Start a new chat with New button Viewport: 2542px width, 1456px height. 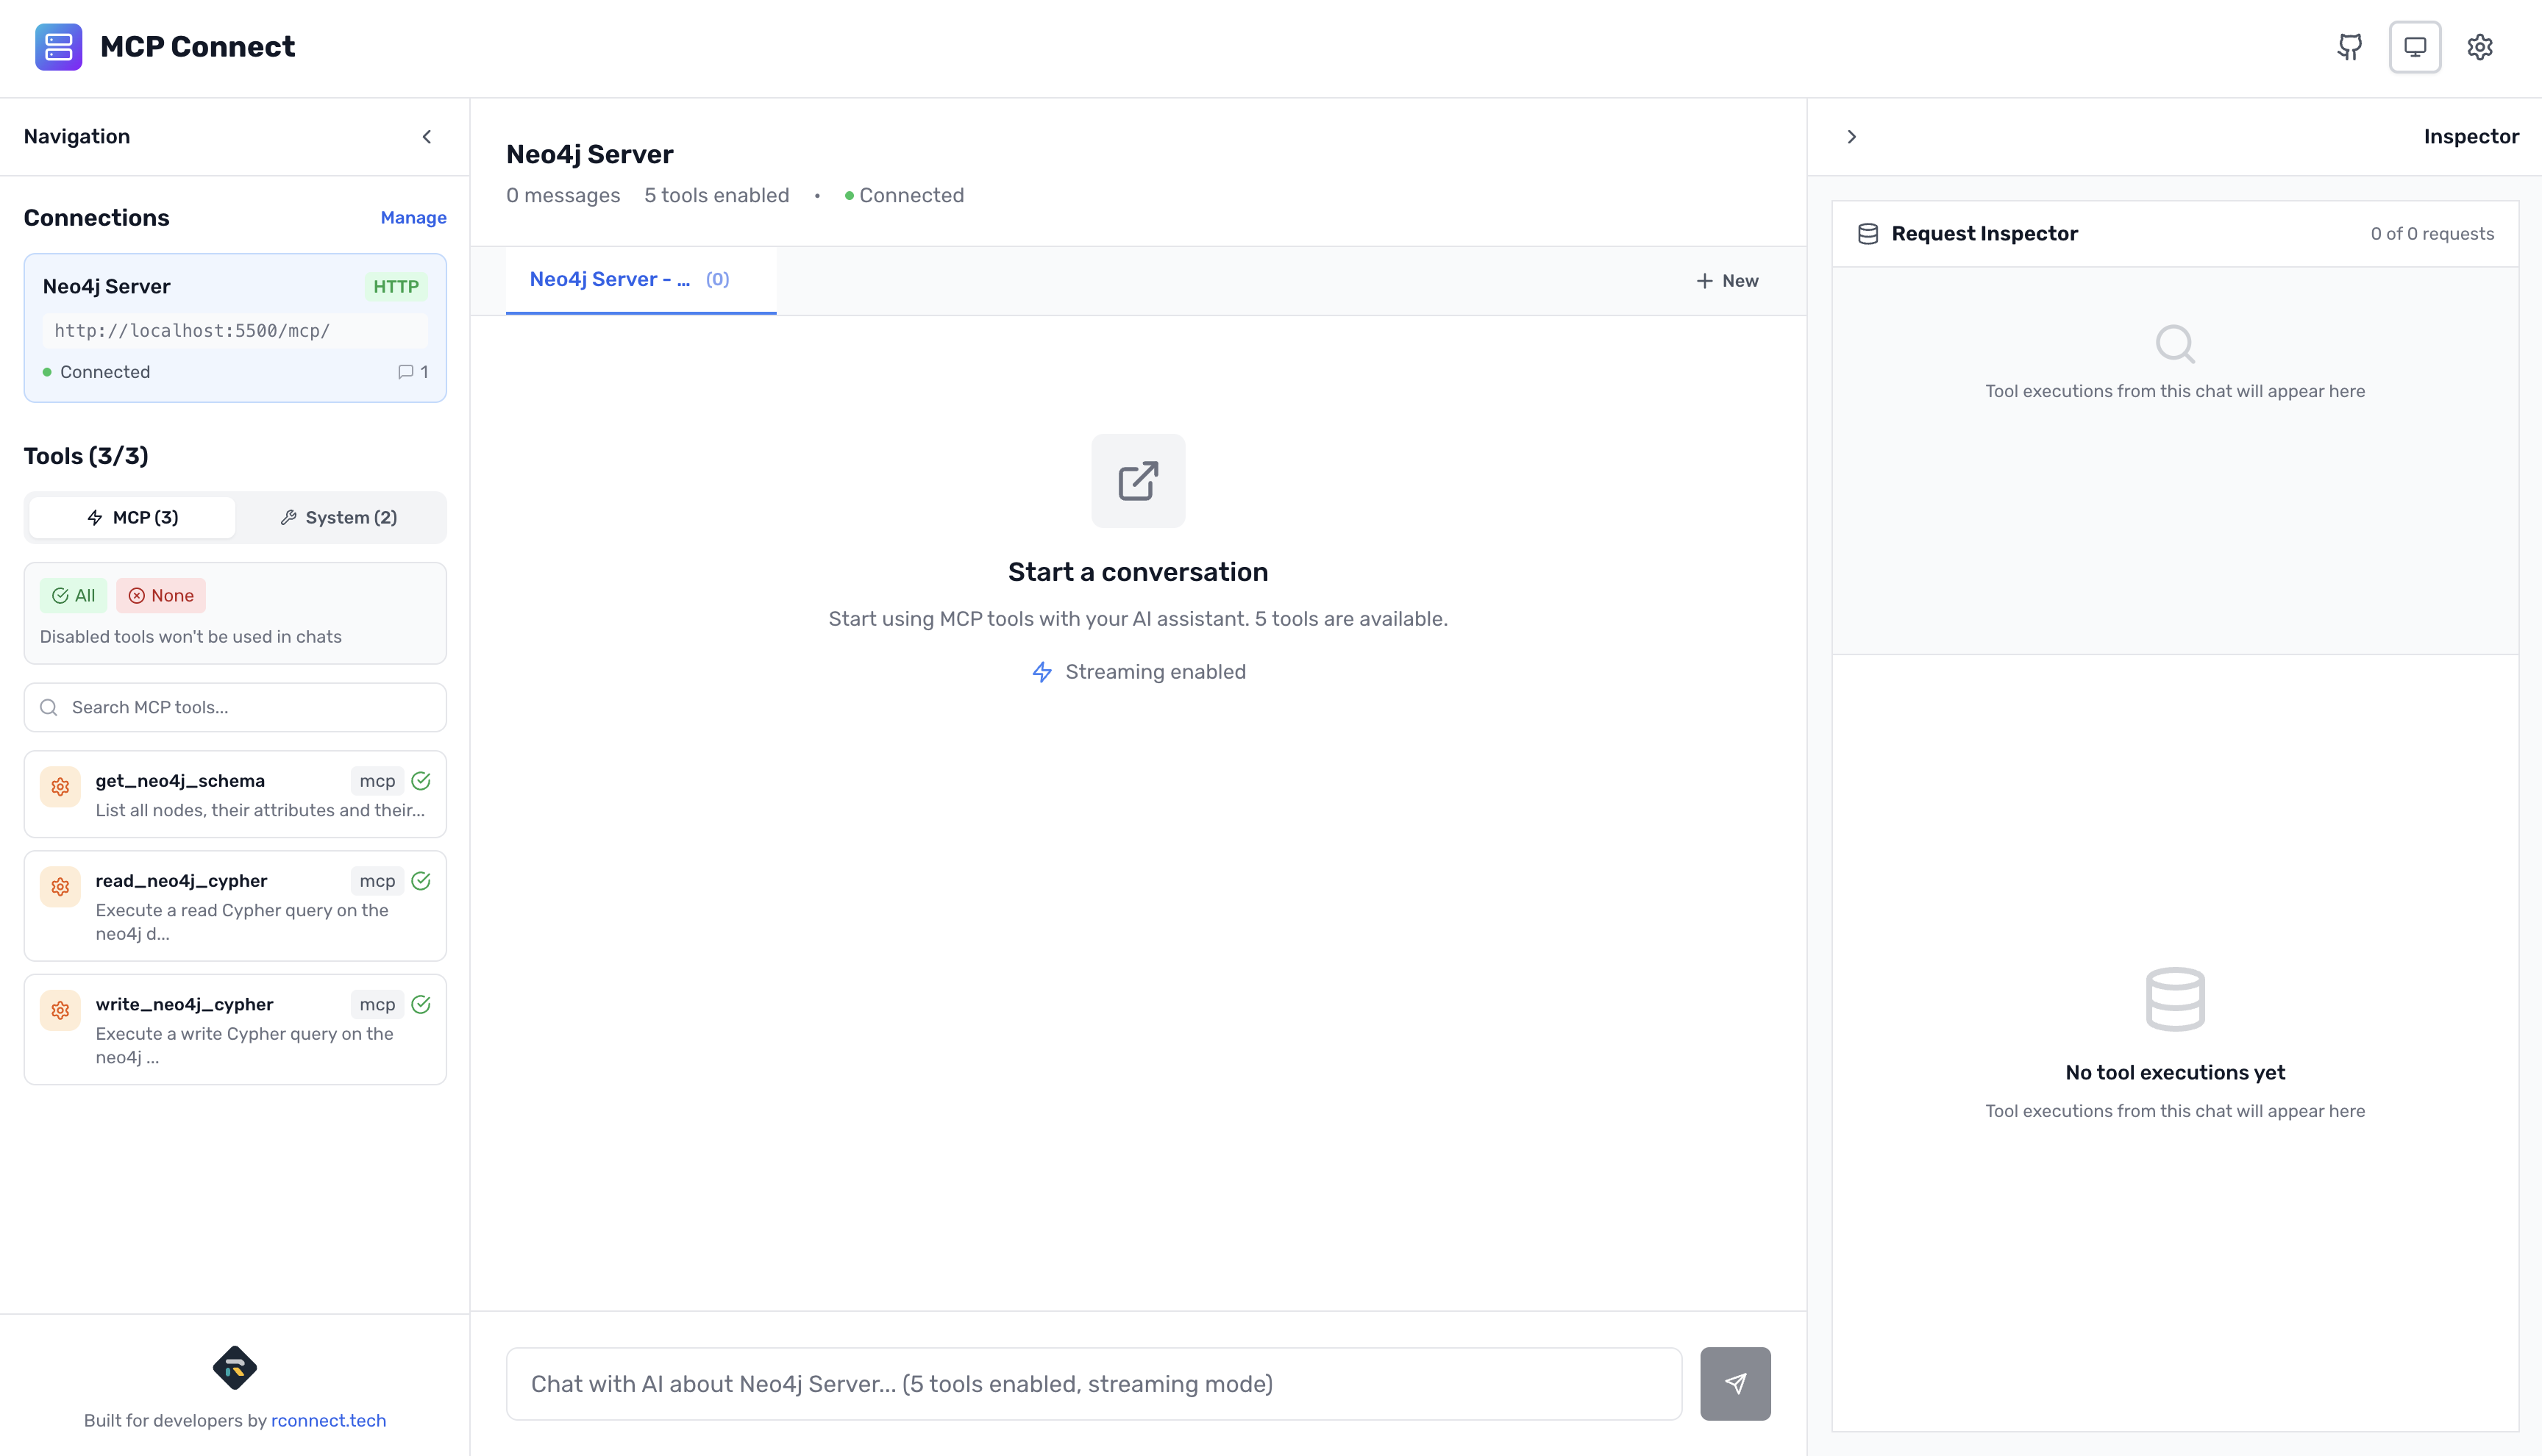click(1727, 281)
